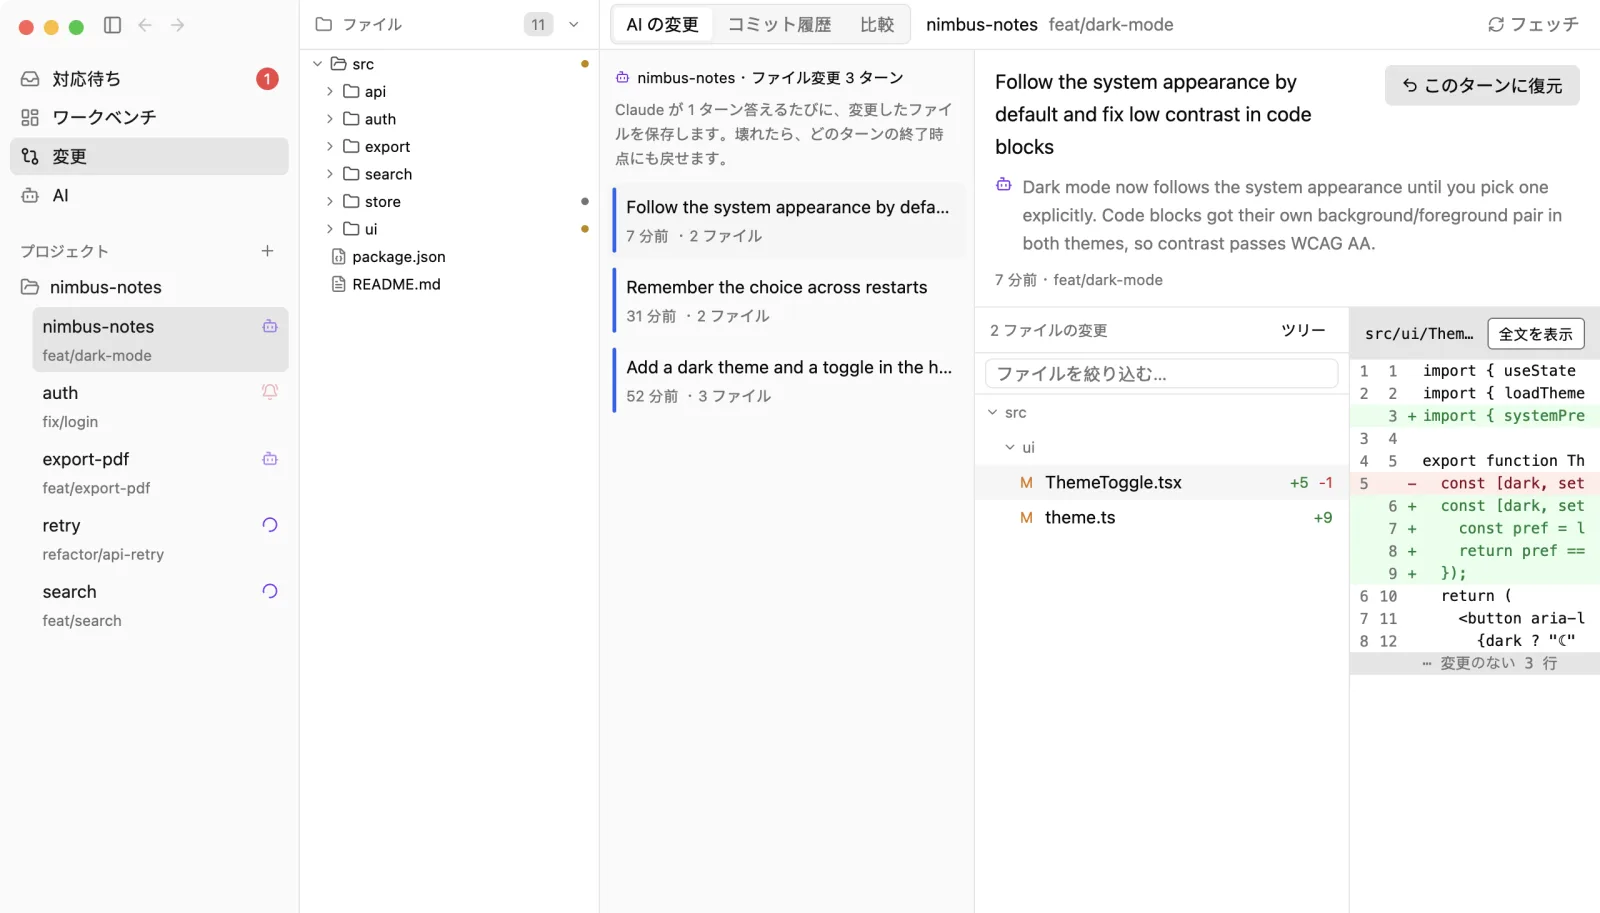Open README.md in the file tree
The height and width of the screenshot is (913, 1600).
[x=396, y=284]
